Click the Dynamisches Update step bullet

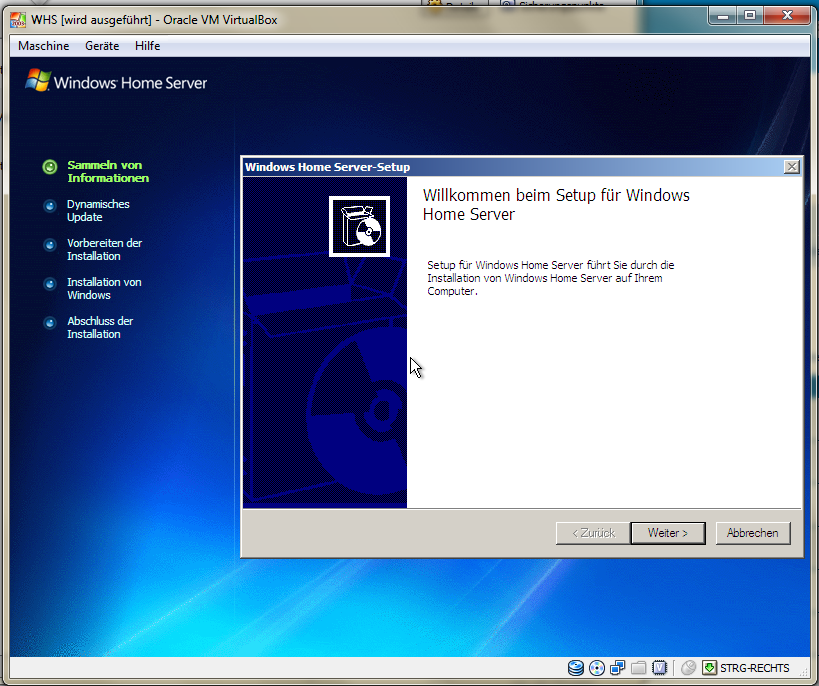(50, 206)
